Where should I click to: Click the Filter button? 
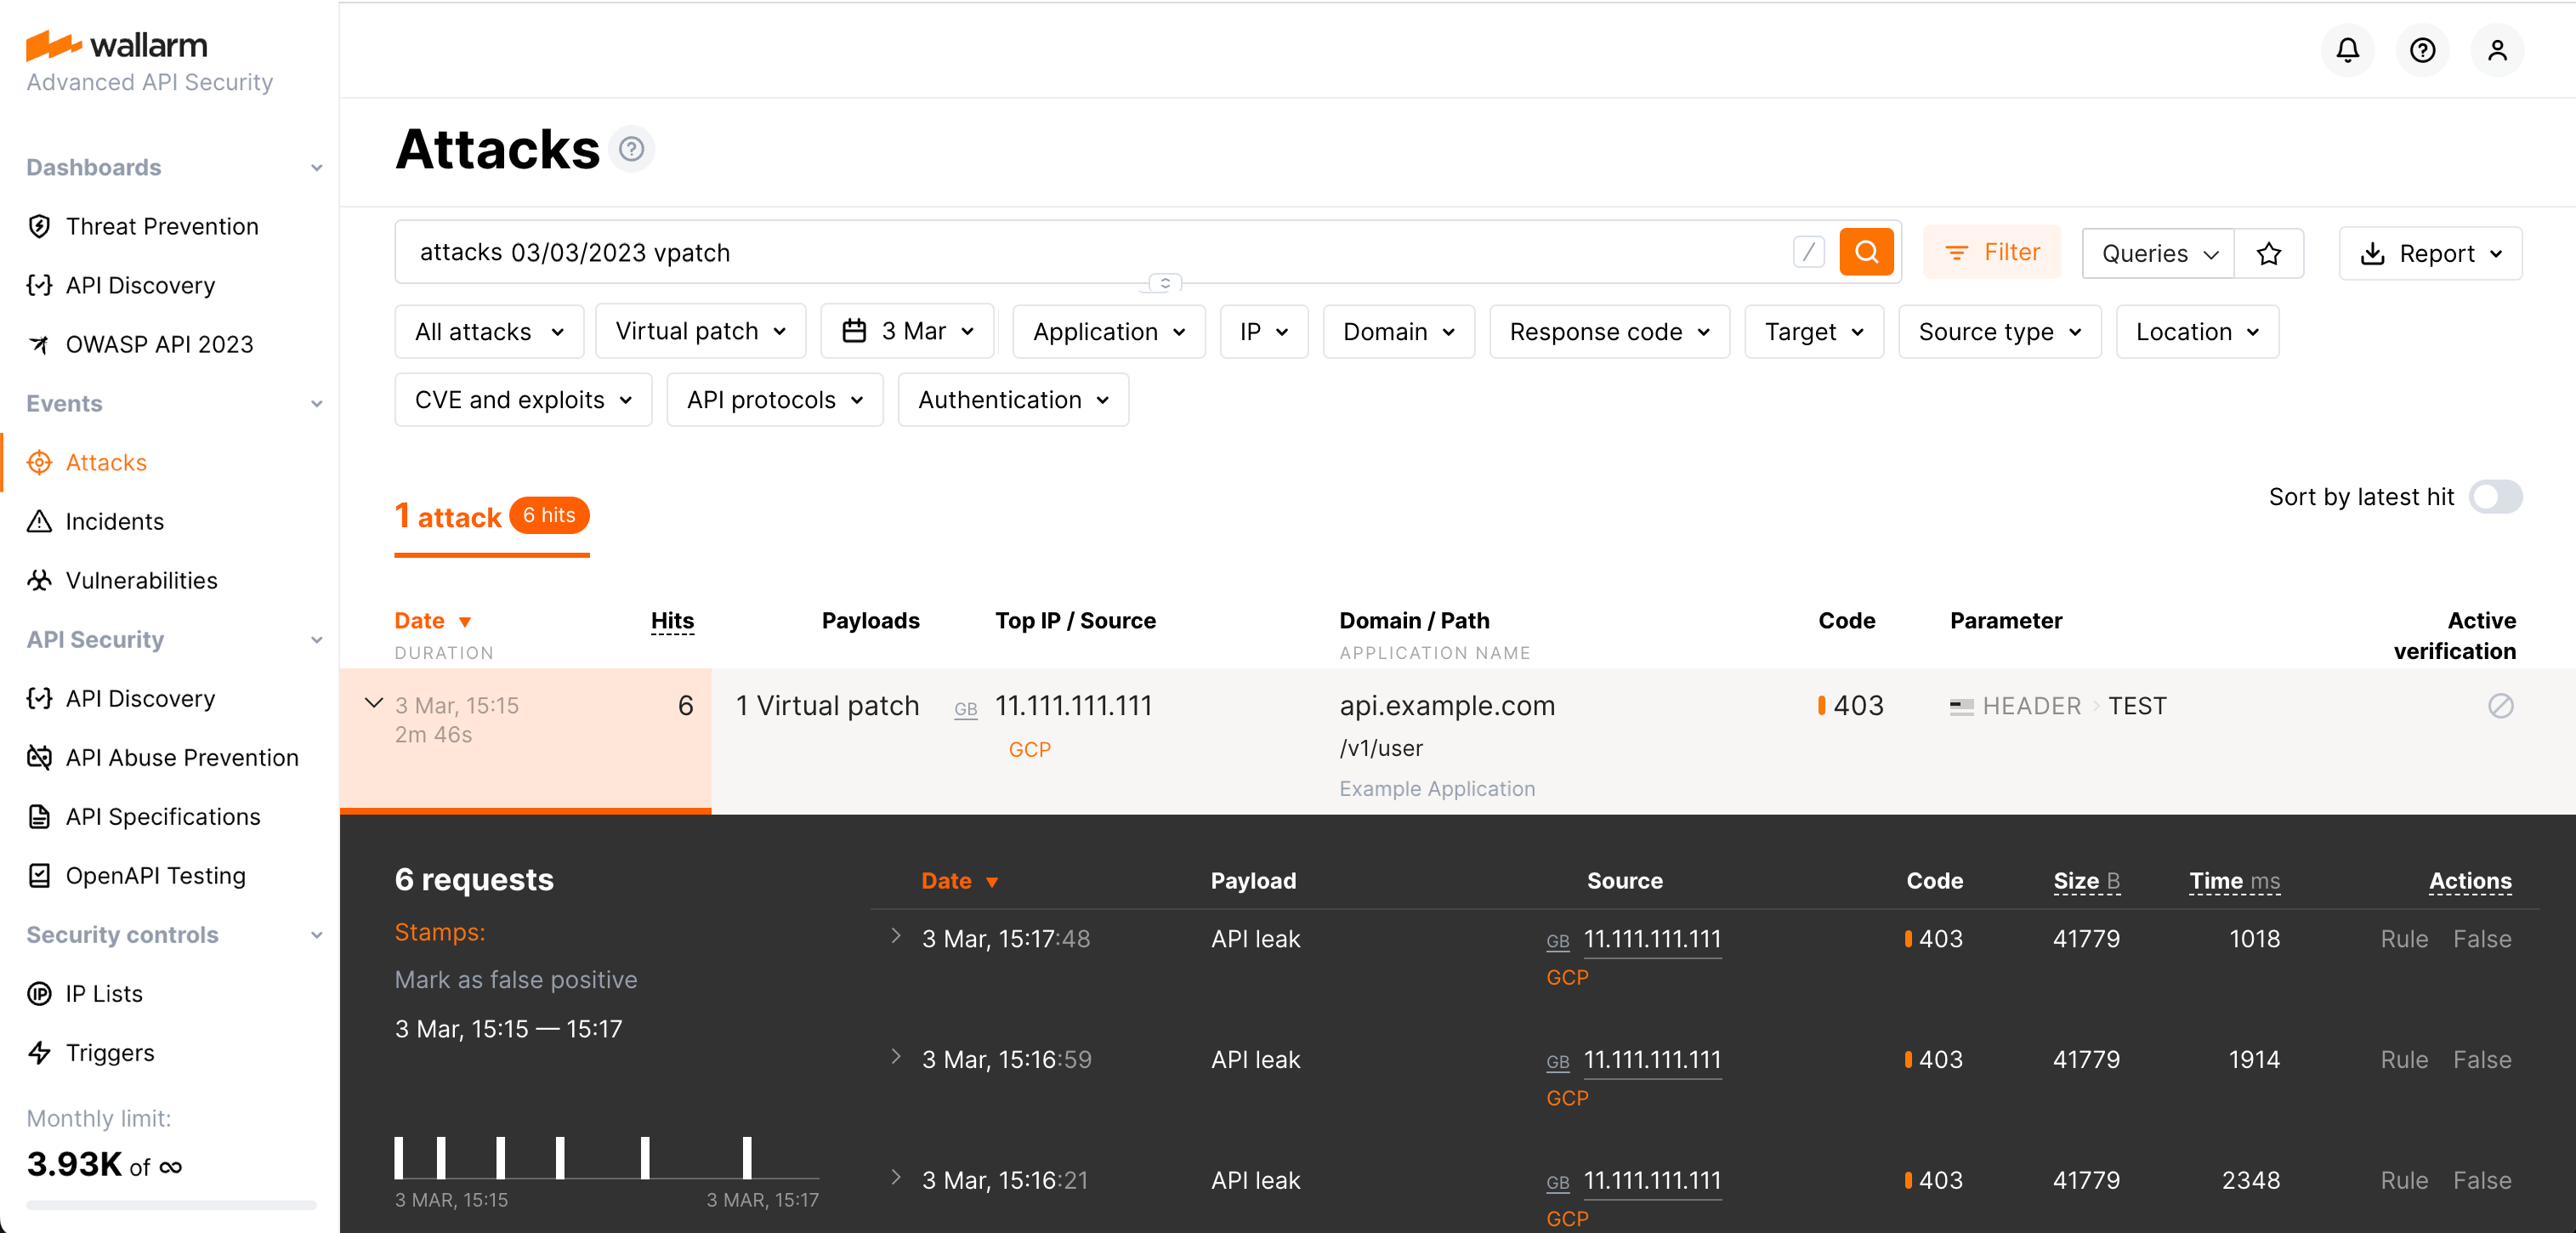tap(1991, 252)
